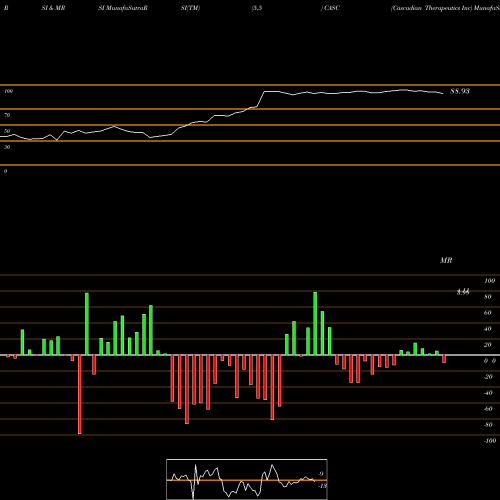Click the RSI axis label 70
This screenshot has height=500, width=500.
coord(7,115)
